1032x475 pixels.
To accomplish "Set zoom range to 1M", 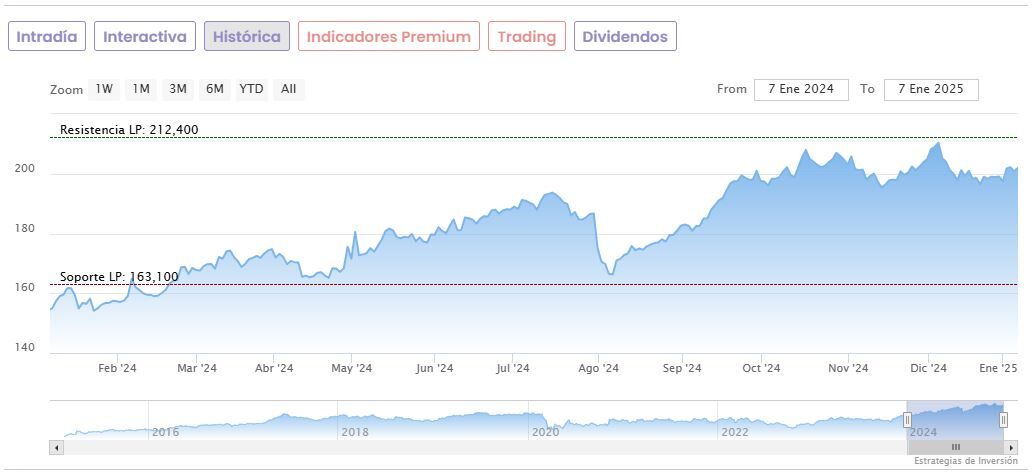I will (x=141, y=89).
